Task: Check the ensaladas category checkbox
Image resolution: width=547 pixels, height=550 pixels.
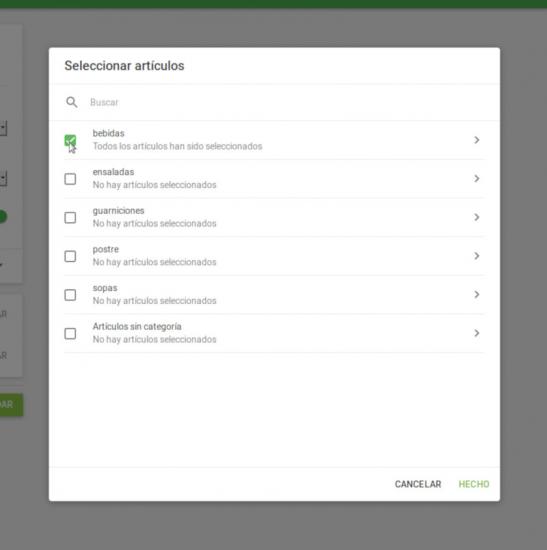Action: click(70, 179)
